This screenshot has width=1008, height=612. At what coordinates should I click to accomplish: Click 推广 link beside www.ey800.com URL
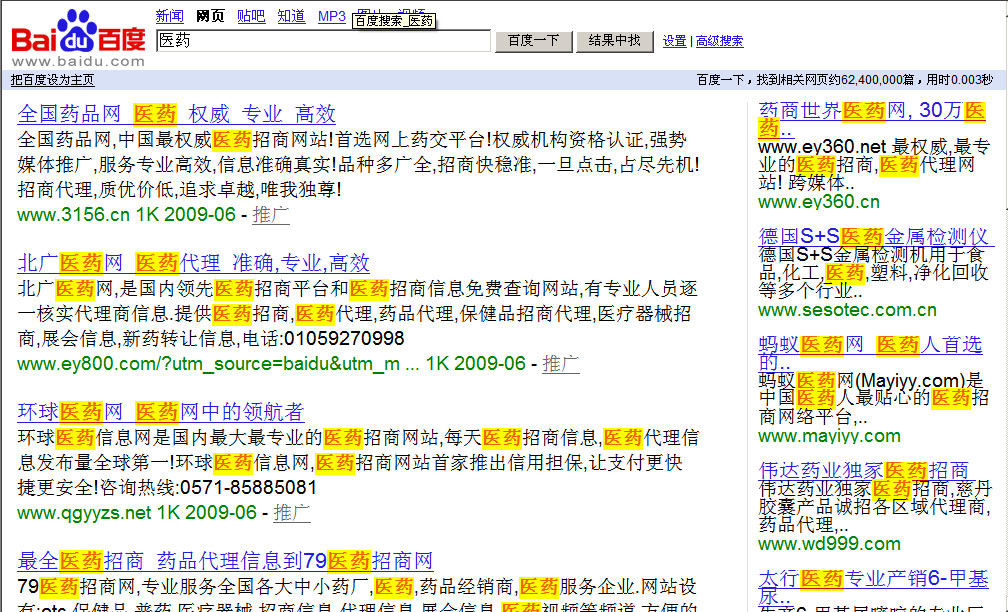coord(561,364)
